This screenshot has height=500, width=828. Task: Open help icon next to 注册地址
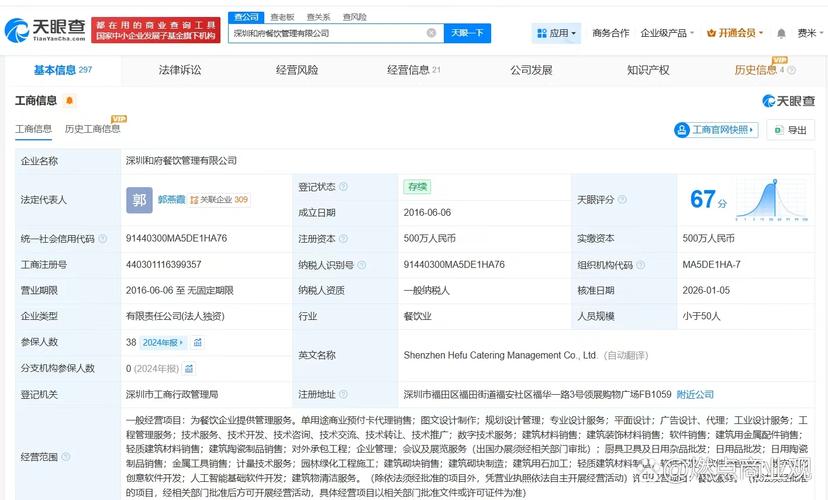pyautogui.click(x=343, y=394)
